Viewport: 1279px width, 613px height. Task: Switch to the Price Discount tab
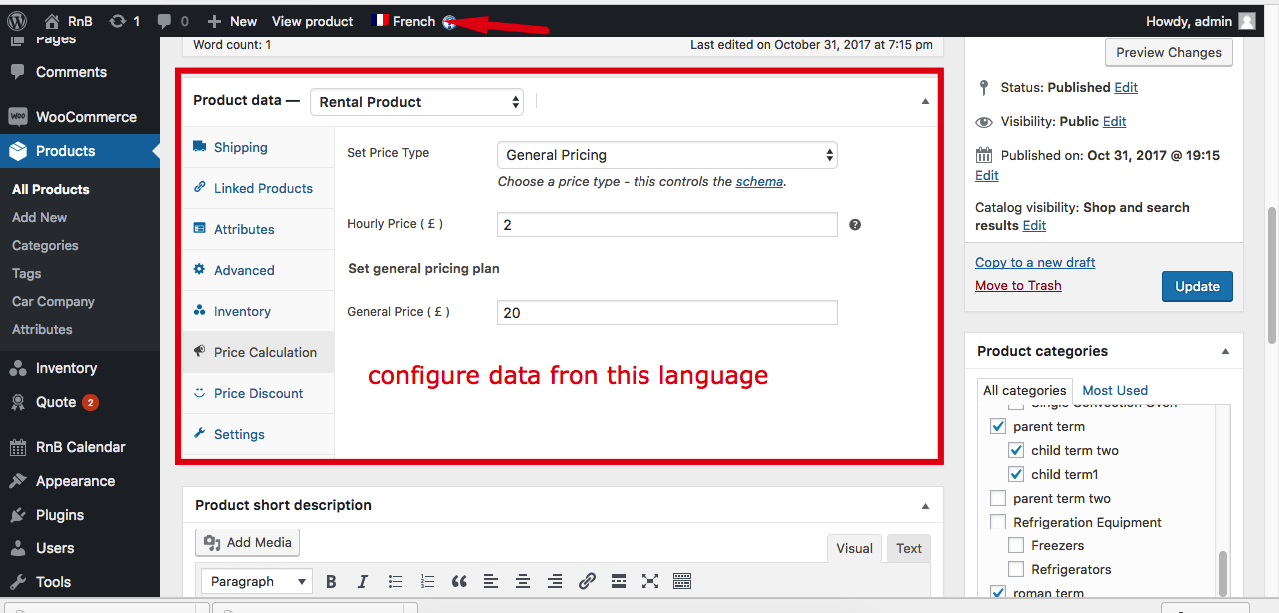(x=258, y=393)
